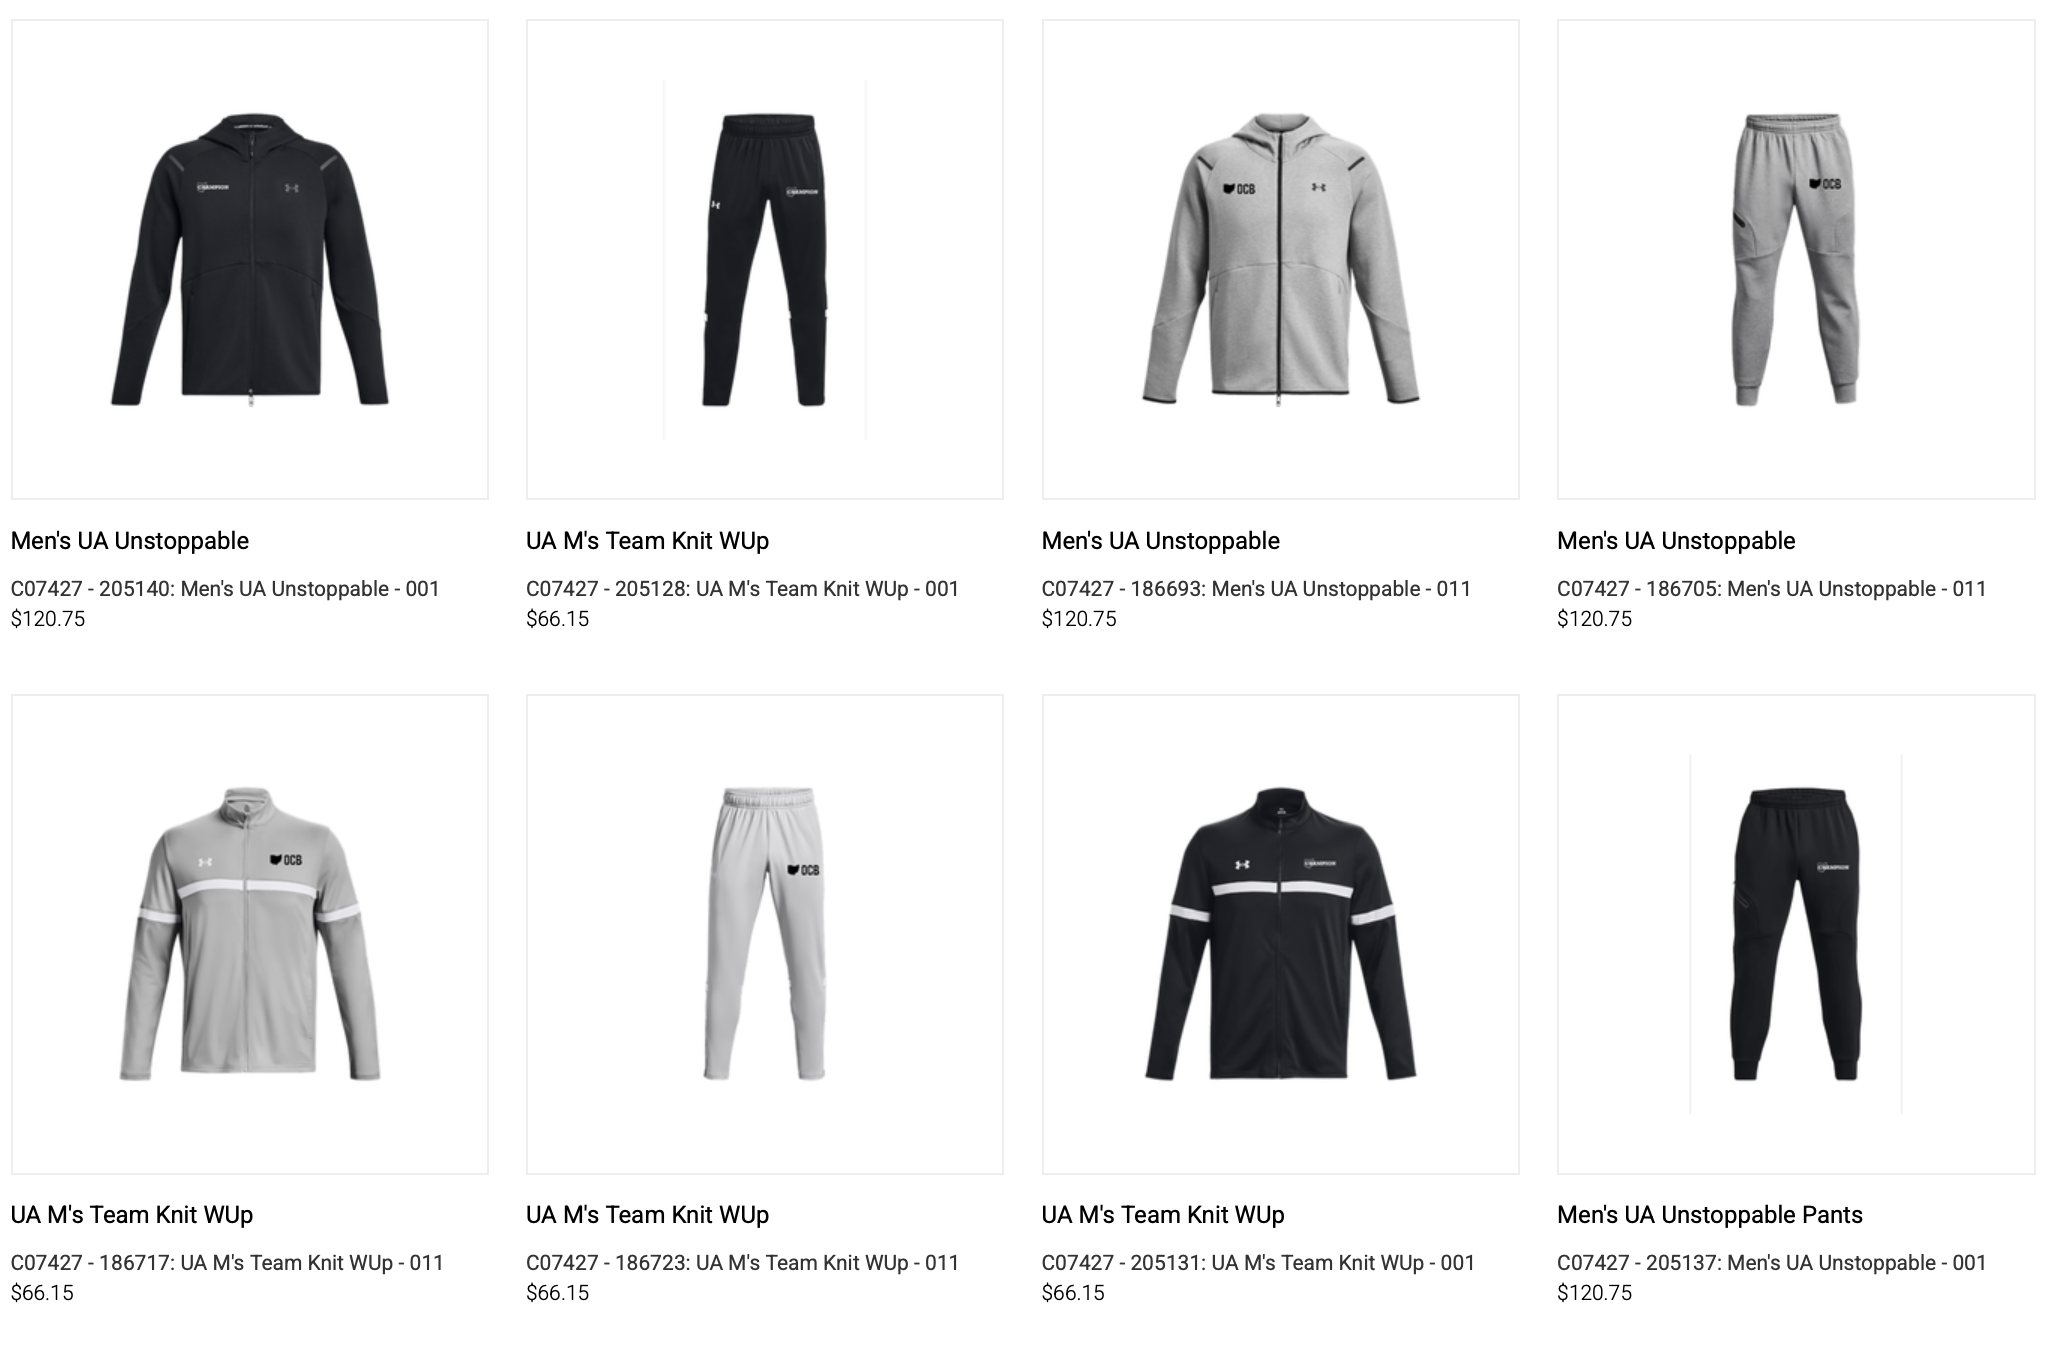The height and width of the screenshot is (1358, 2048).
Task: Click the C07427 - 186717 product description text
Action: (227, 1263)
